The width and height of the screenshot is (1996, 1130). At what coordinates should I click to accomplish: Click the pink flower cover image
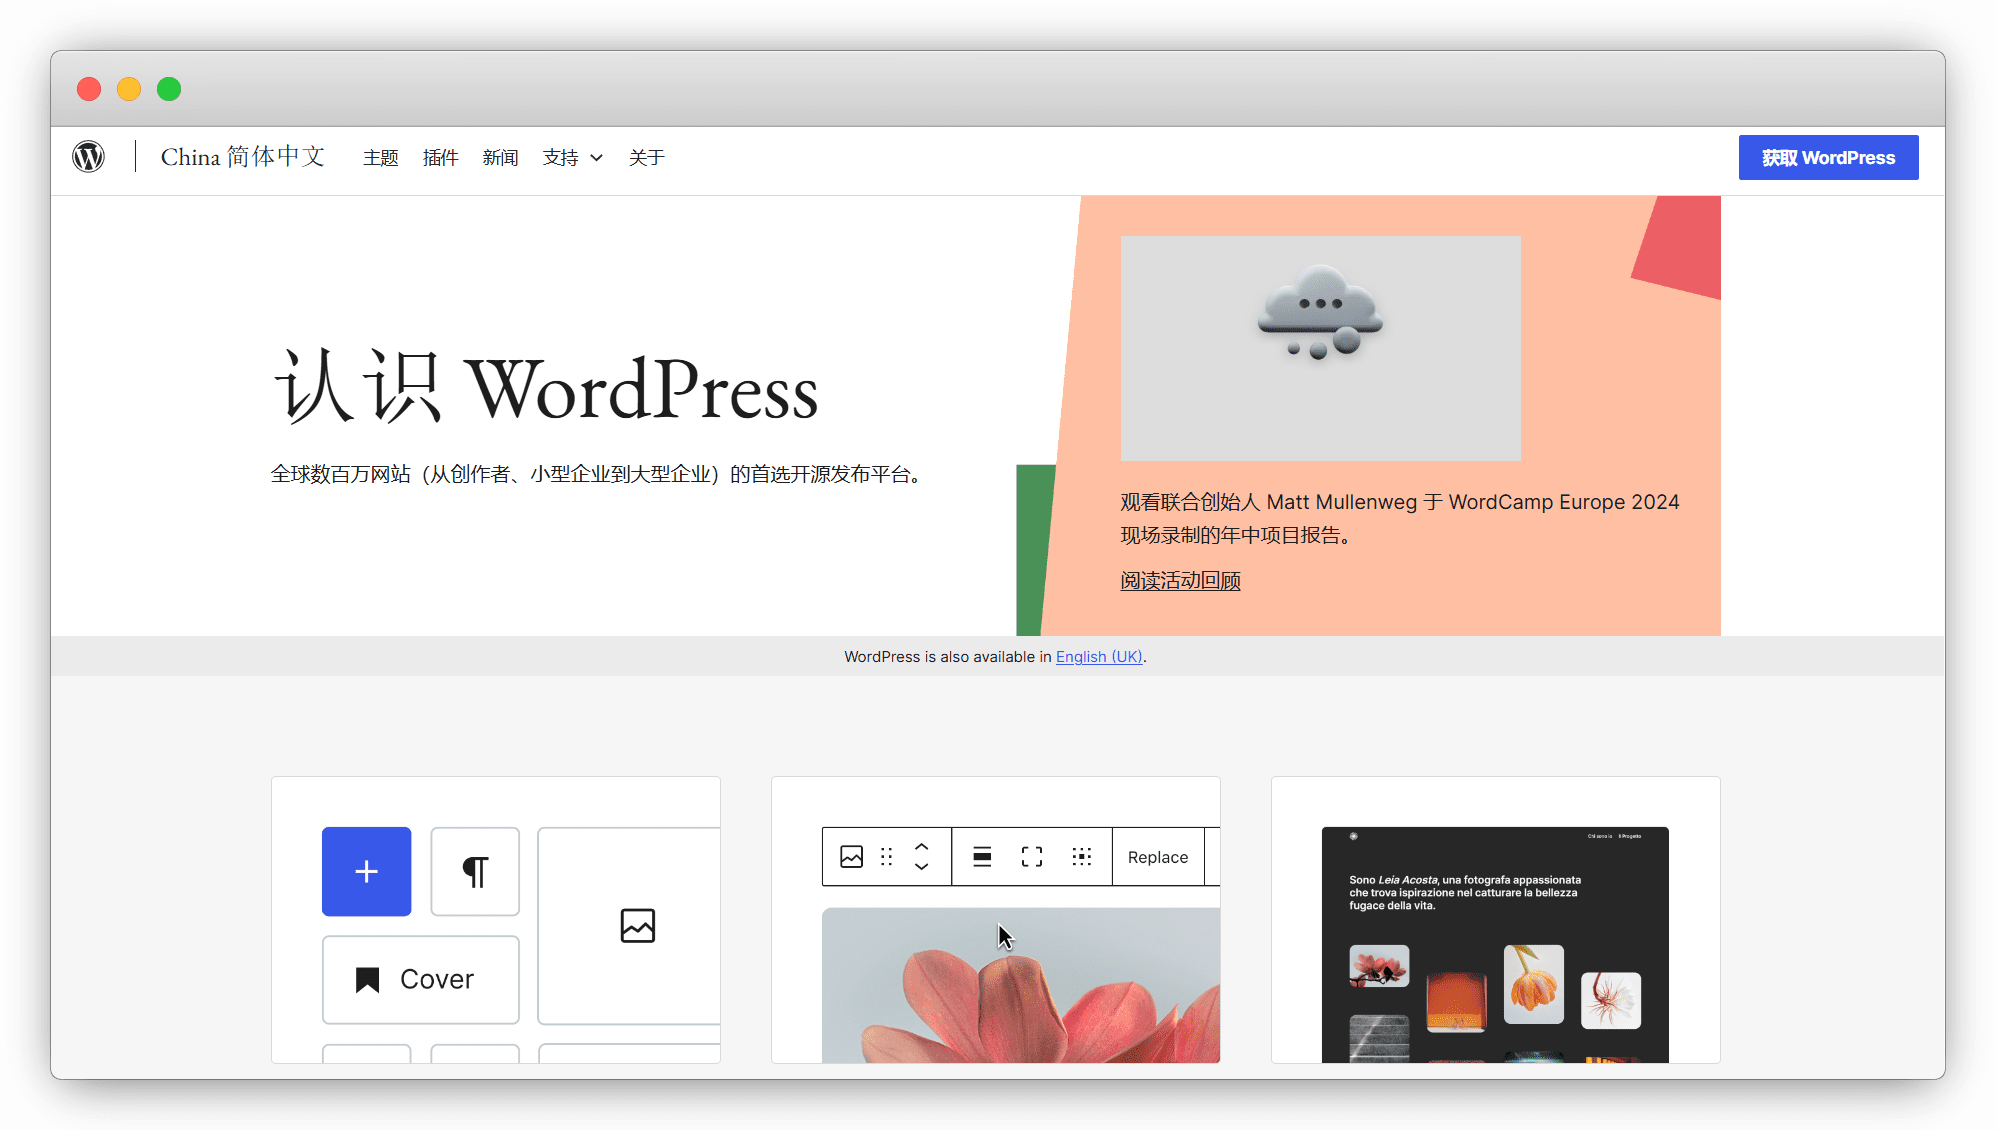[x=1021, y=985]
